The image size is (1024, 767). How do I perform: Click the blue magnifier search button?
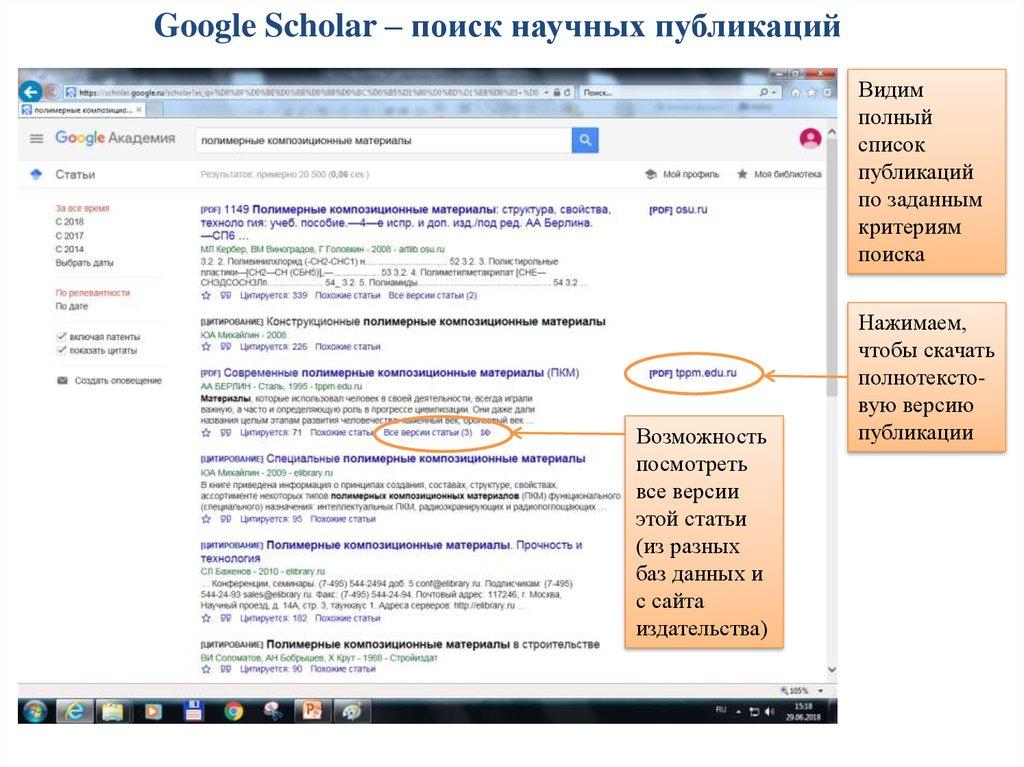click(x=585, y=141)
